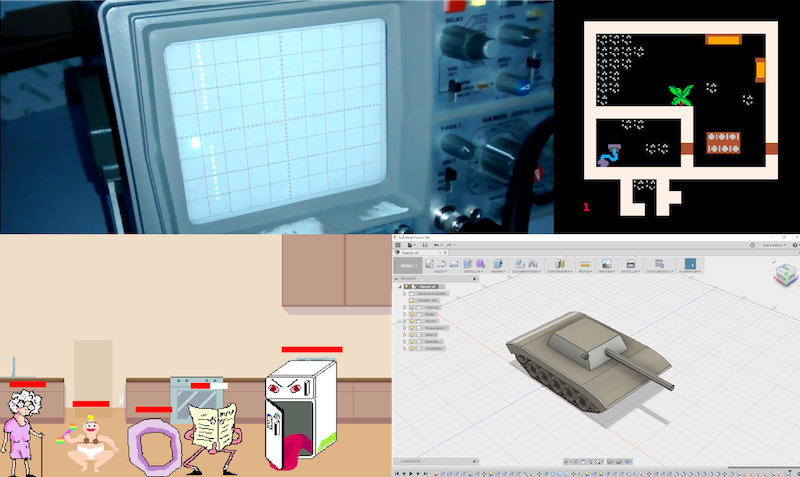800x477 pixels.
Task: Toggle lightbulb visibility of rechteKette:1
Action: click(412, 348)
